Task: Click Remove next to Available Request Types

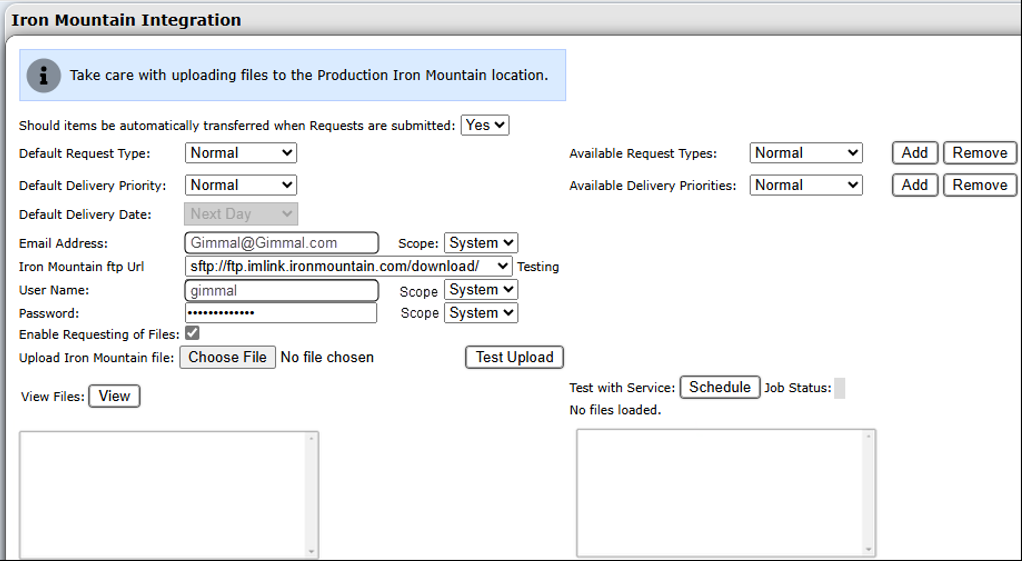Action: coord(979,153)
